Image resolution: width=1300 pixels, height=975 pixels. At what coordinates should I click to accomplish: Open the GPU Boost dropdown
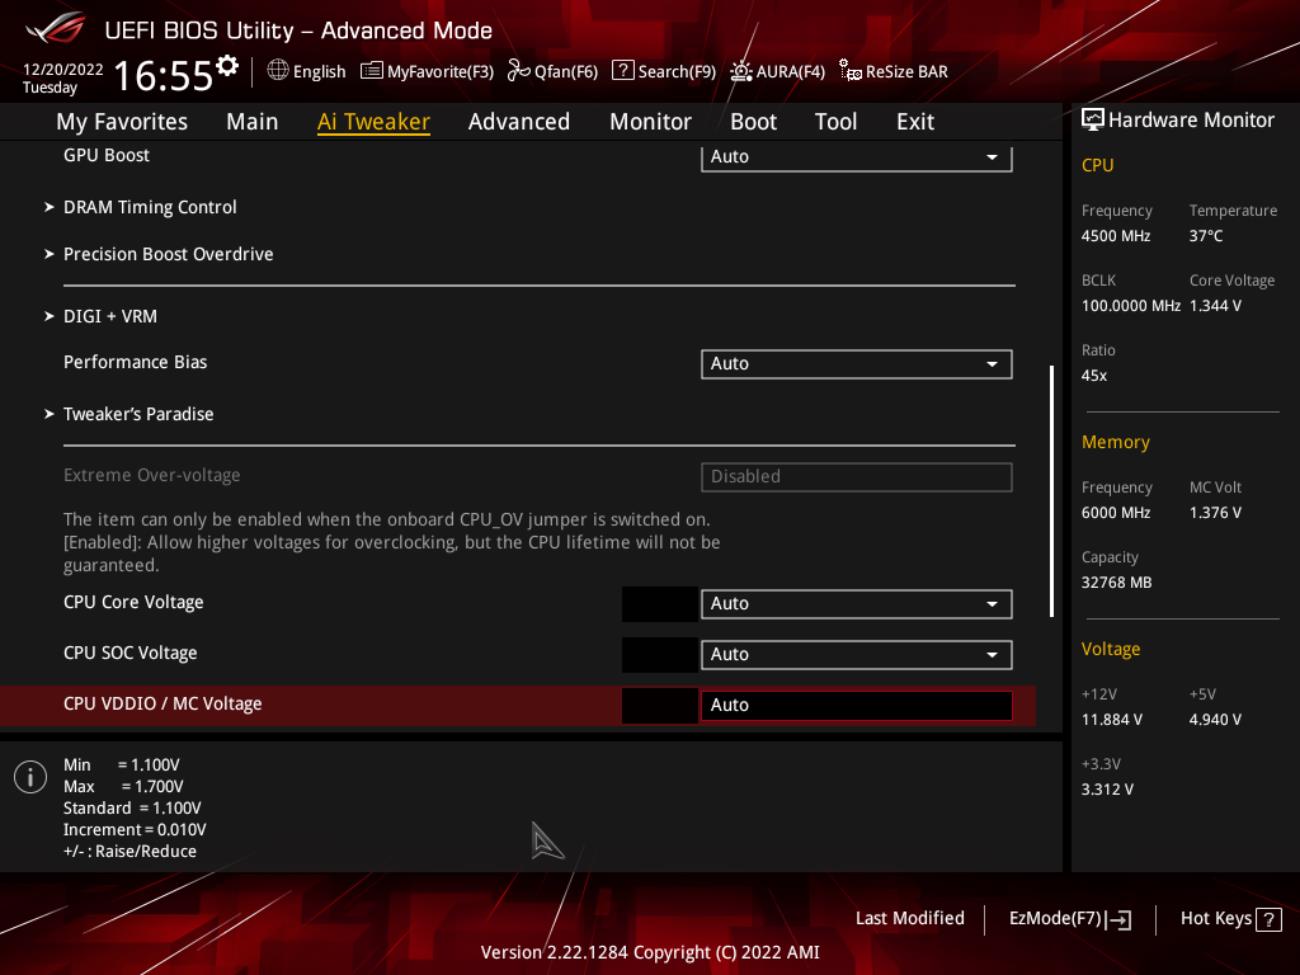(856, 157)
